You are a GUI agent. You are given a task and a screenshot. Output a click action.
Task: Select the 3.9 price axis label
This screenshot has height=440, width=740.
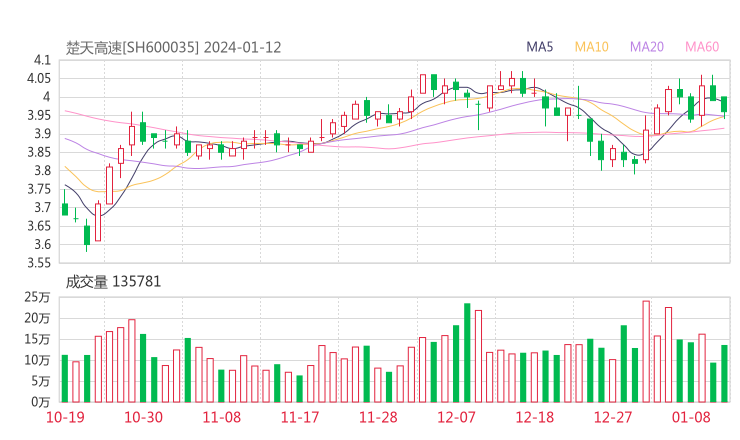42,134
